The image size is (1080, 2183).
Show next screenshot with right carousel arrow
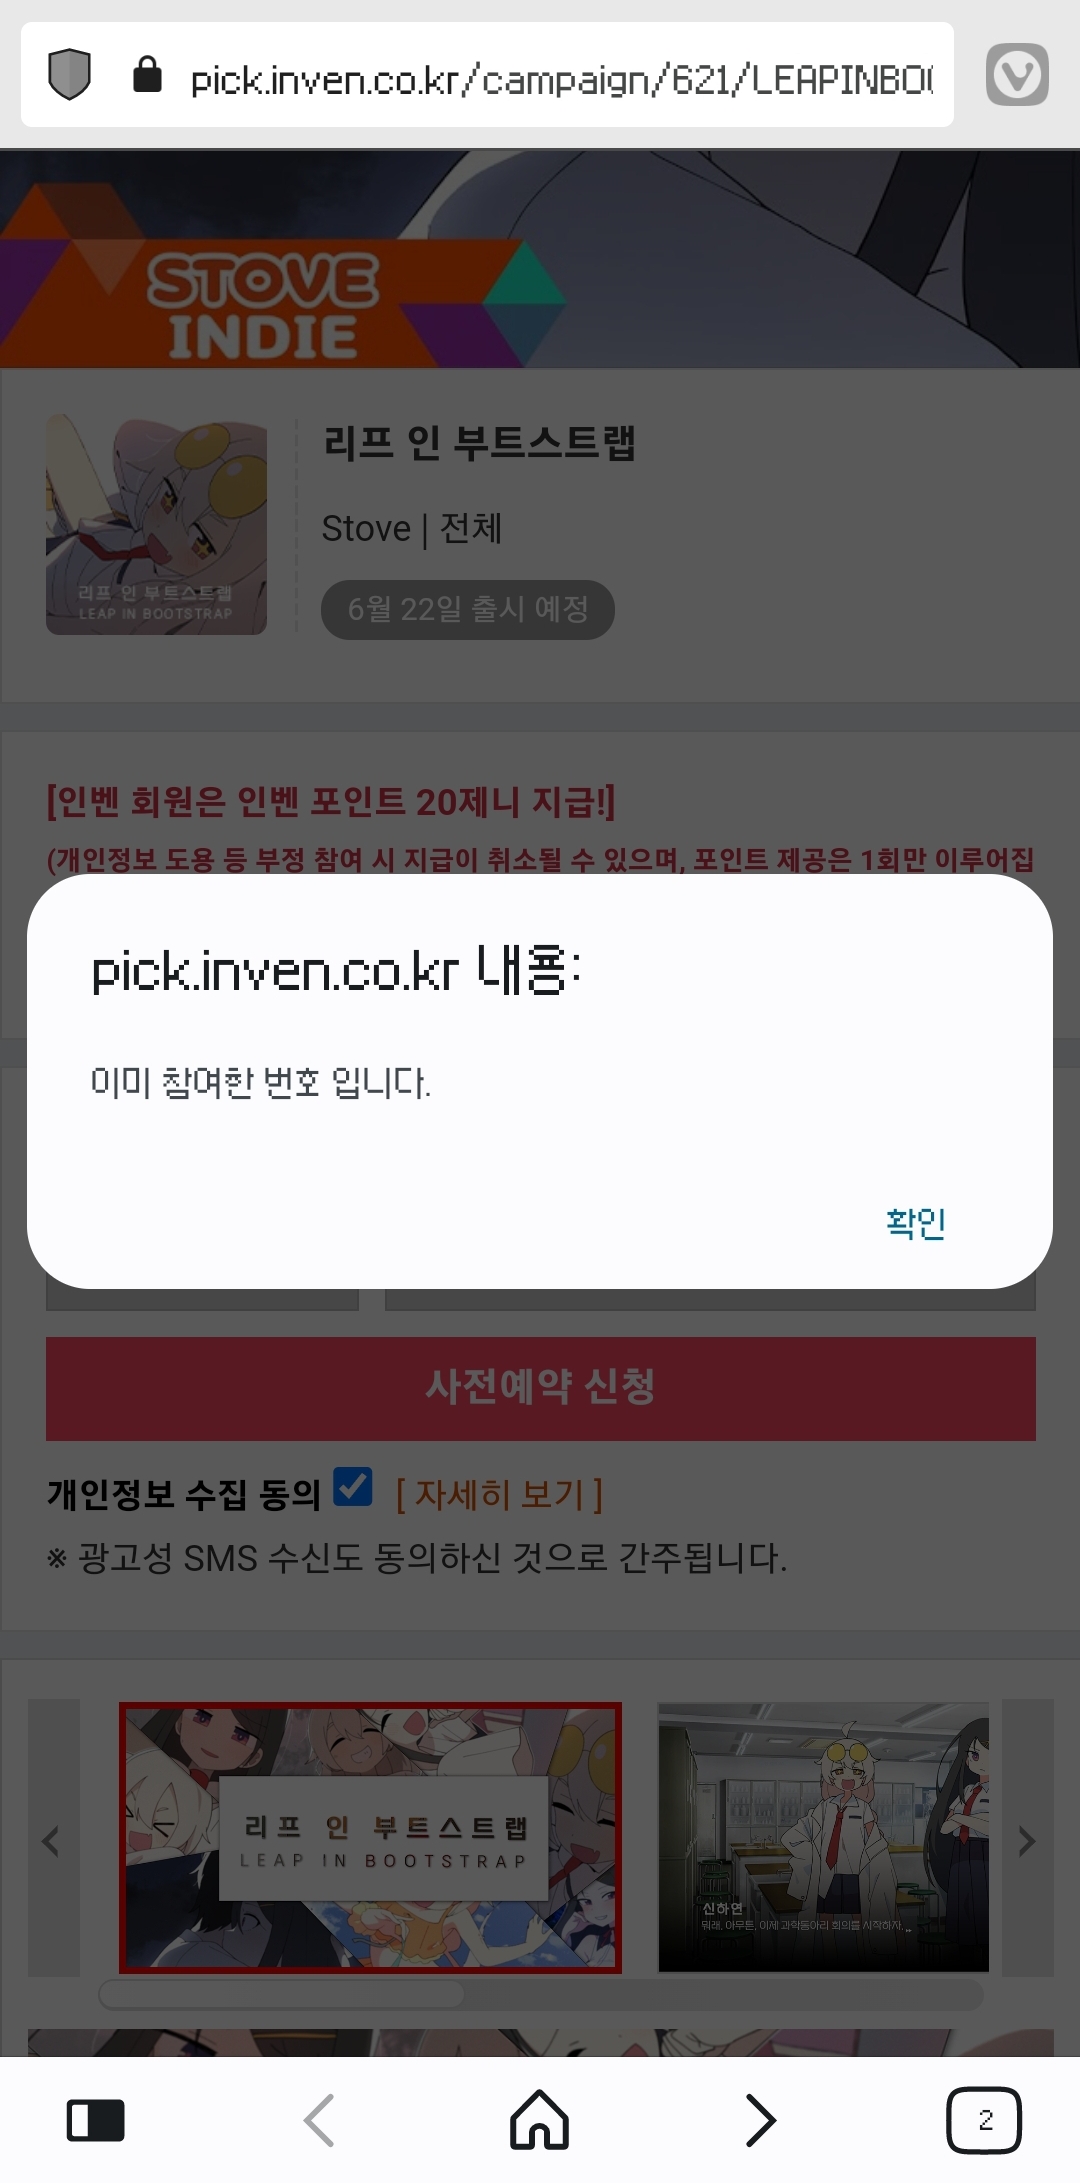(1027, 1838)
